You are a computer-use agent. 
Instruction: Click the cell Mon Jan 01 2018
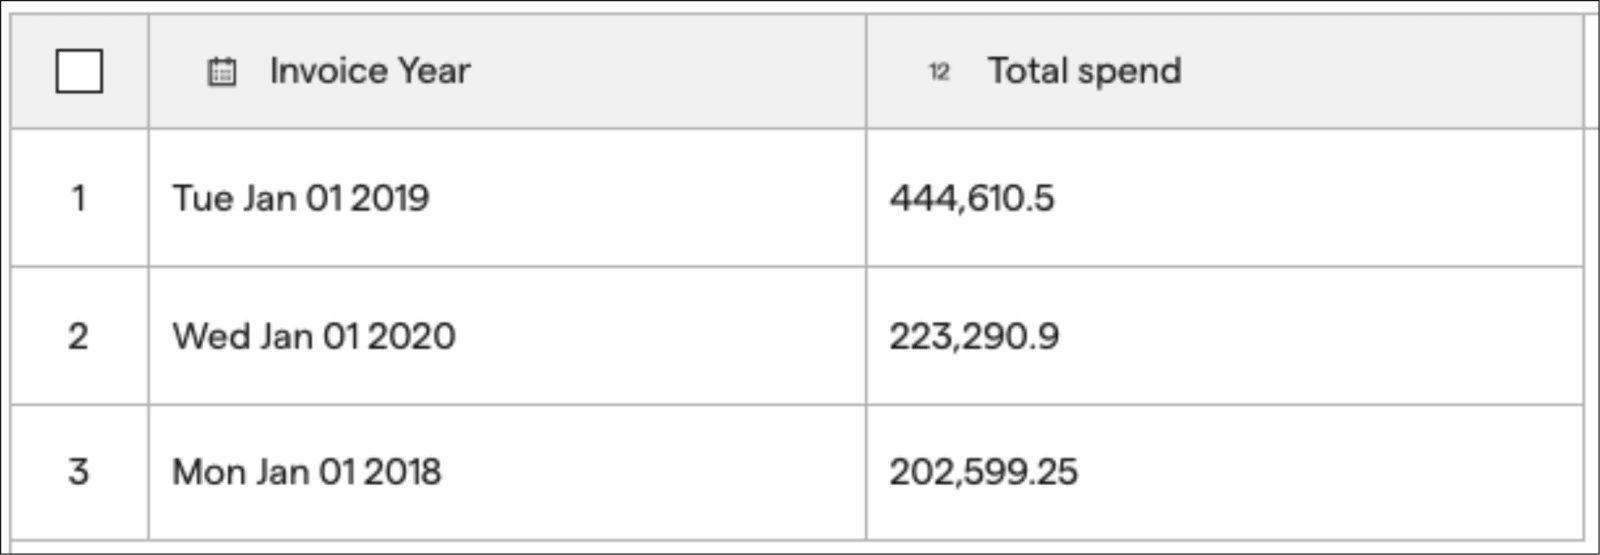coord(508,472)
